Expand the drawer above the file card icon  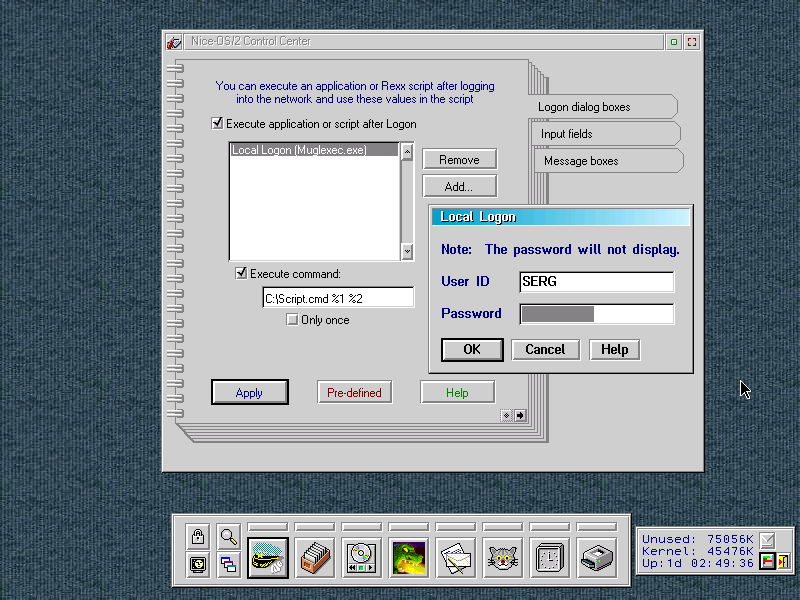coord(315,527)
